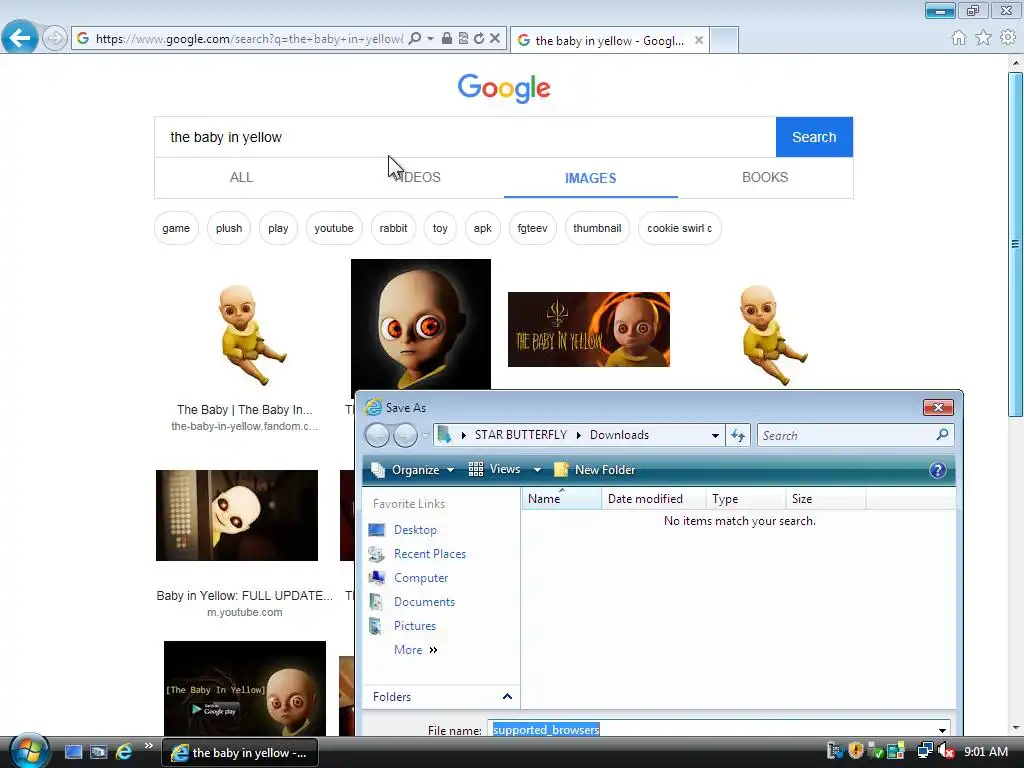Click the compatibility view icon in address bar
The image size is (1024, 768).
pyautogui.click(x=463, y=39)
